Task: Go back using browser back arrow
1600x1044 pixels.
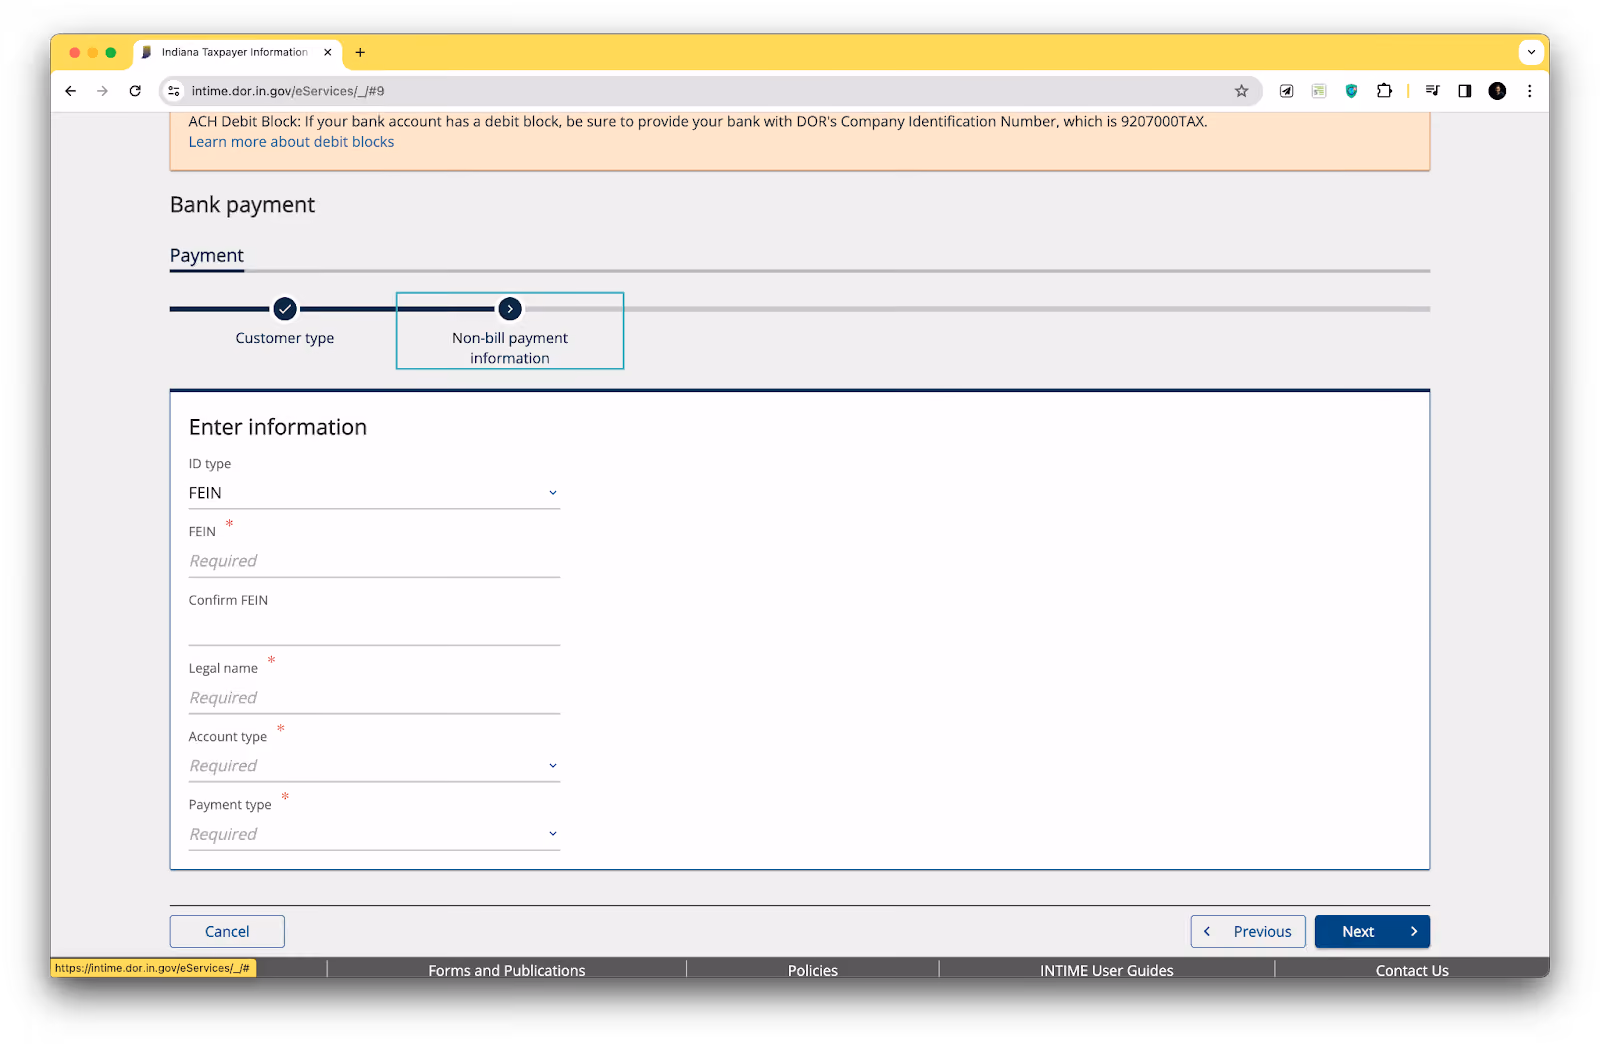Action: click(70, 91)
